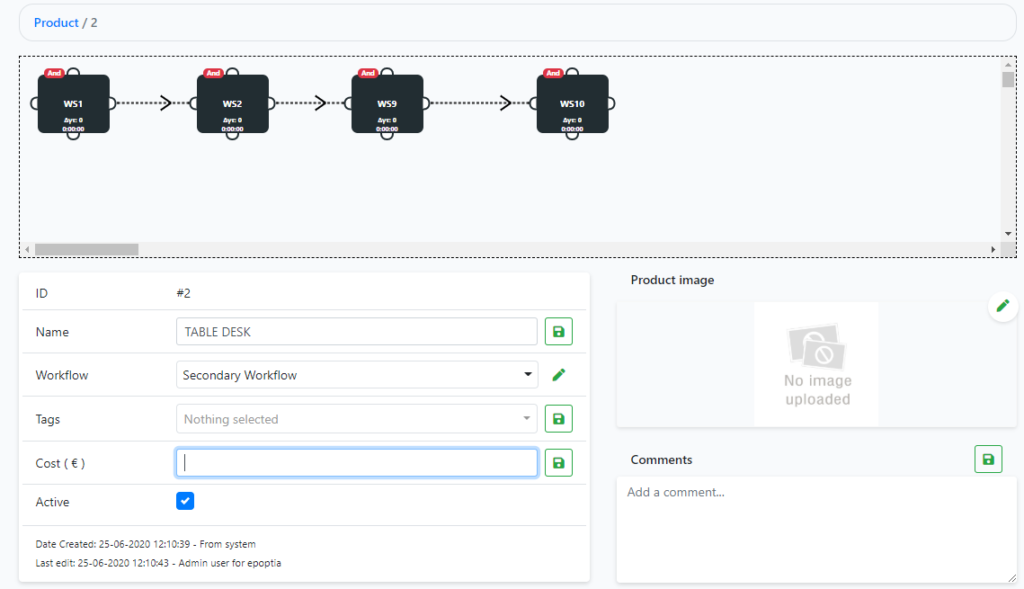Click the No image uploaded placeholder
This screenshot has width=1024, height=589.
pyautogui.click(x=816, y=364)
